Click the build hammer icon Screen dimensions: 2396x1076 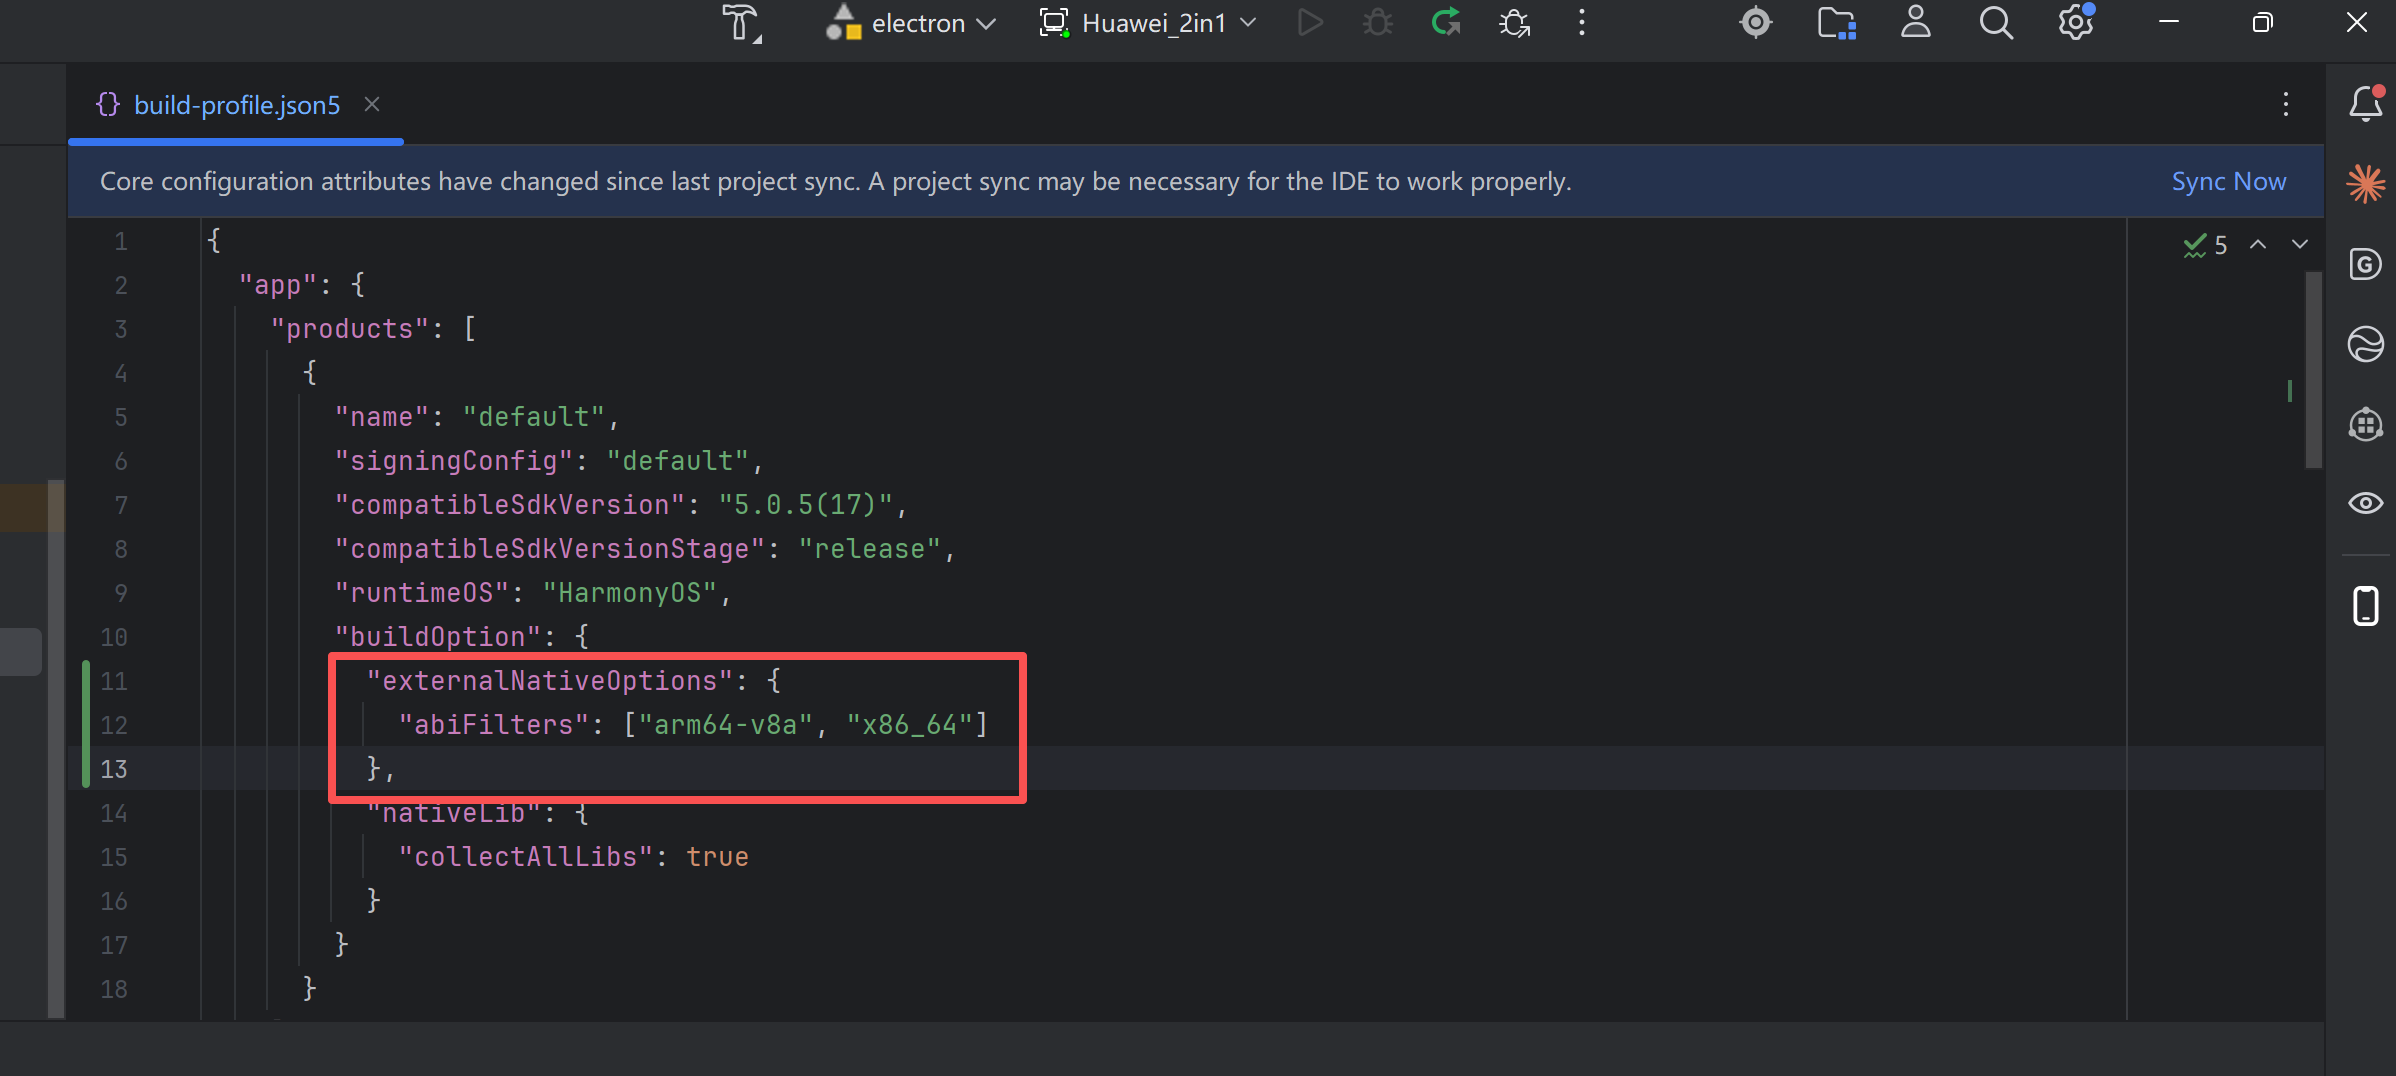pos(741,22)
